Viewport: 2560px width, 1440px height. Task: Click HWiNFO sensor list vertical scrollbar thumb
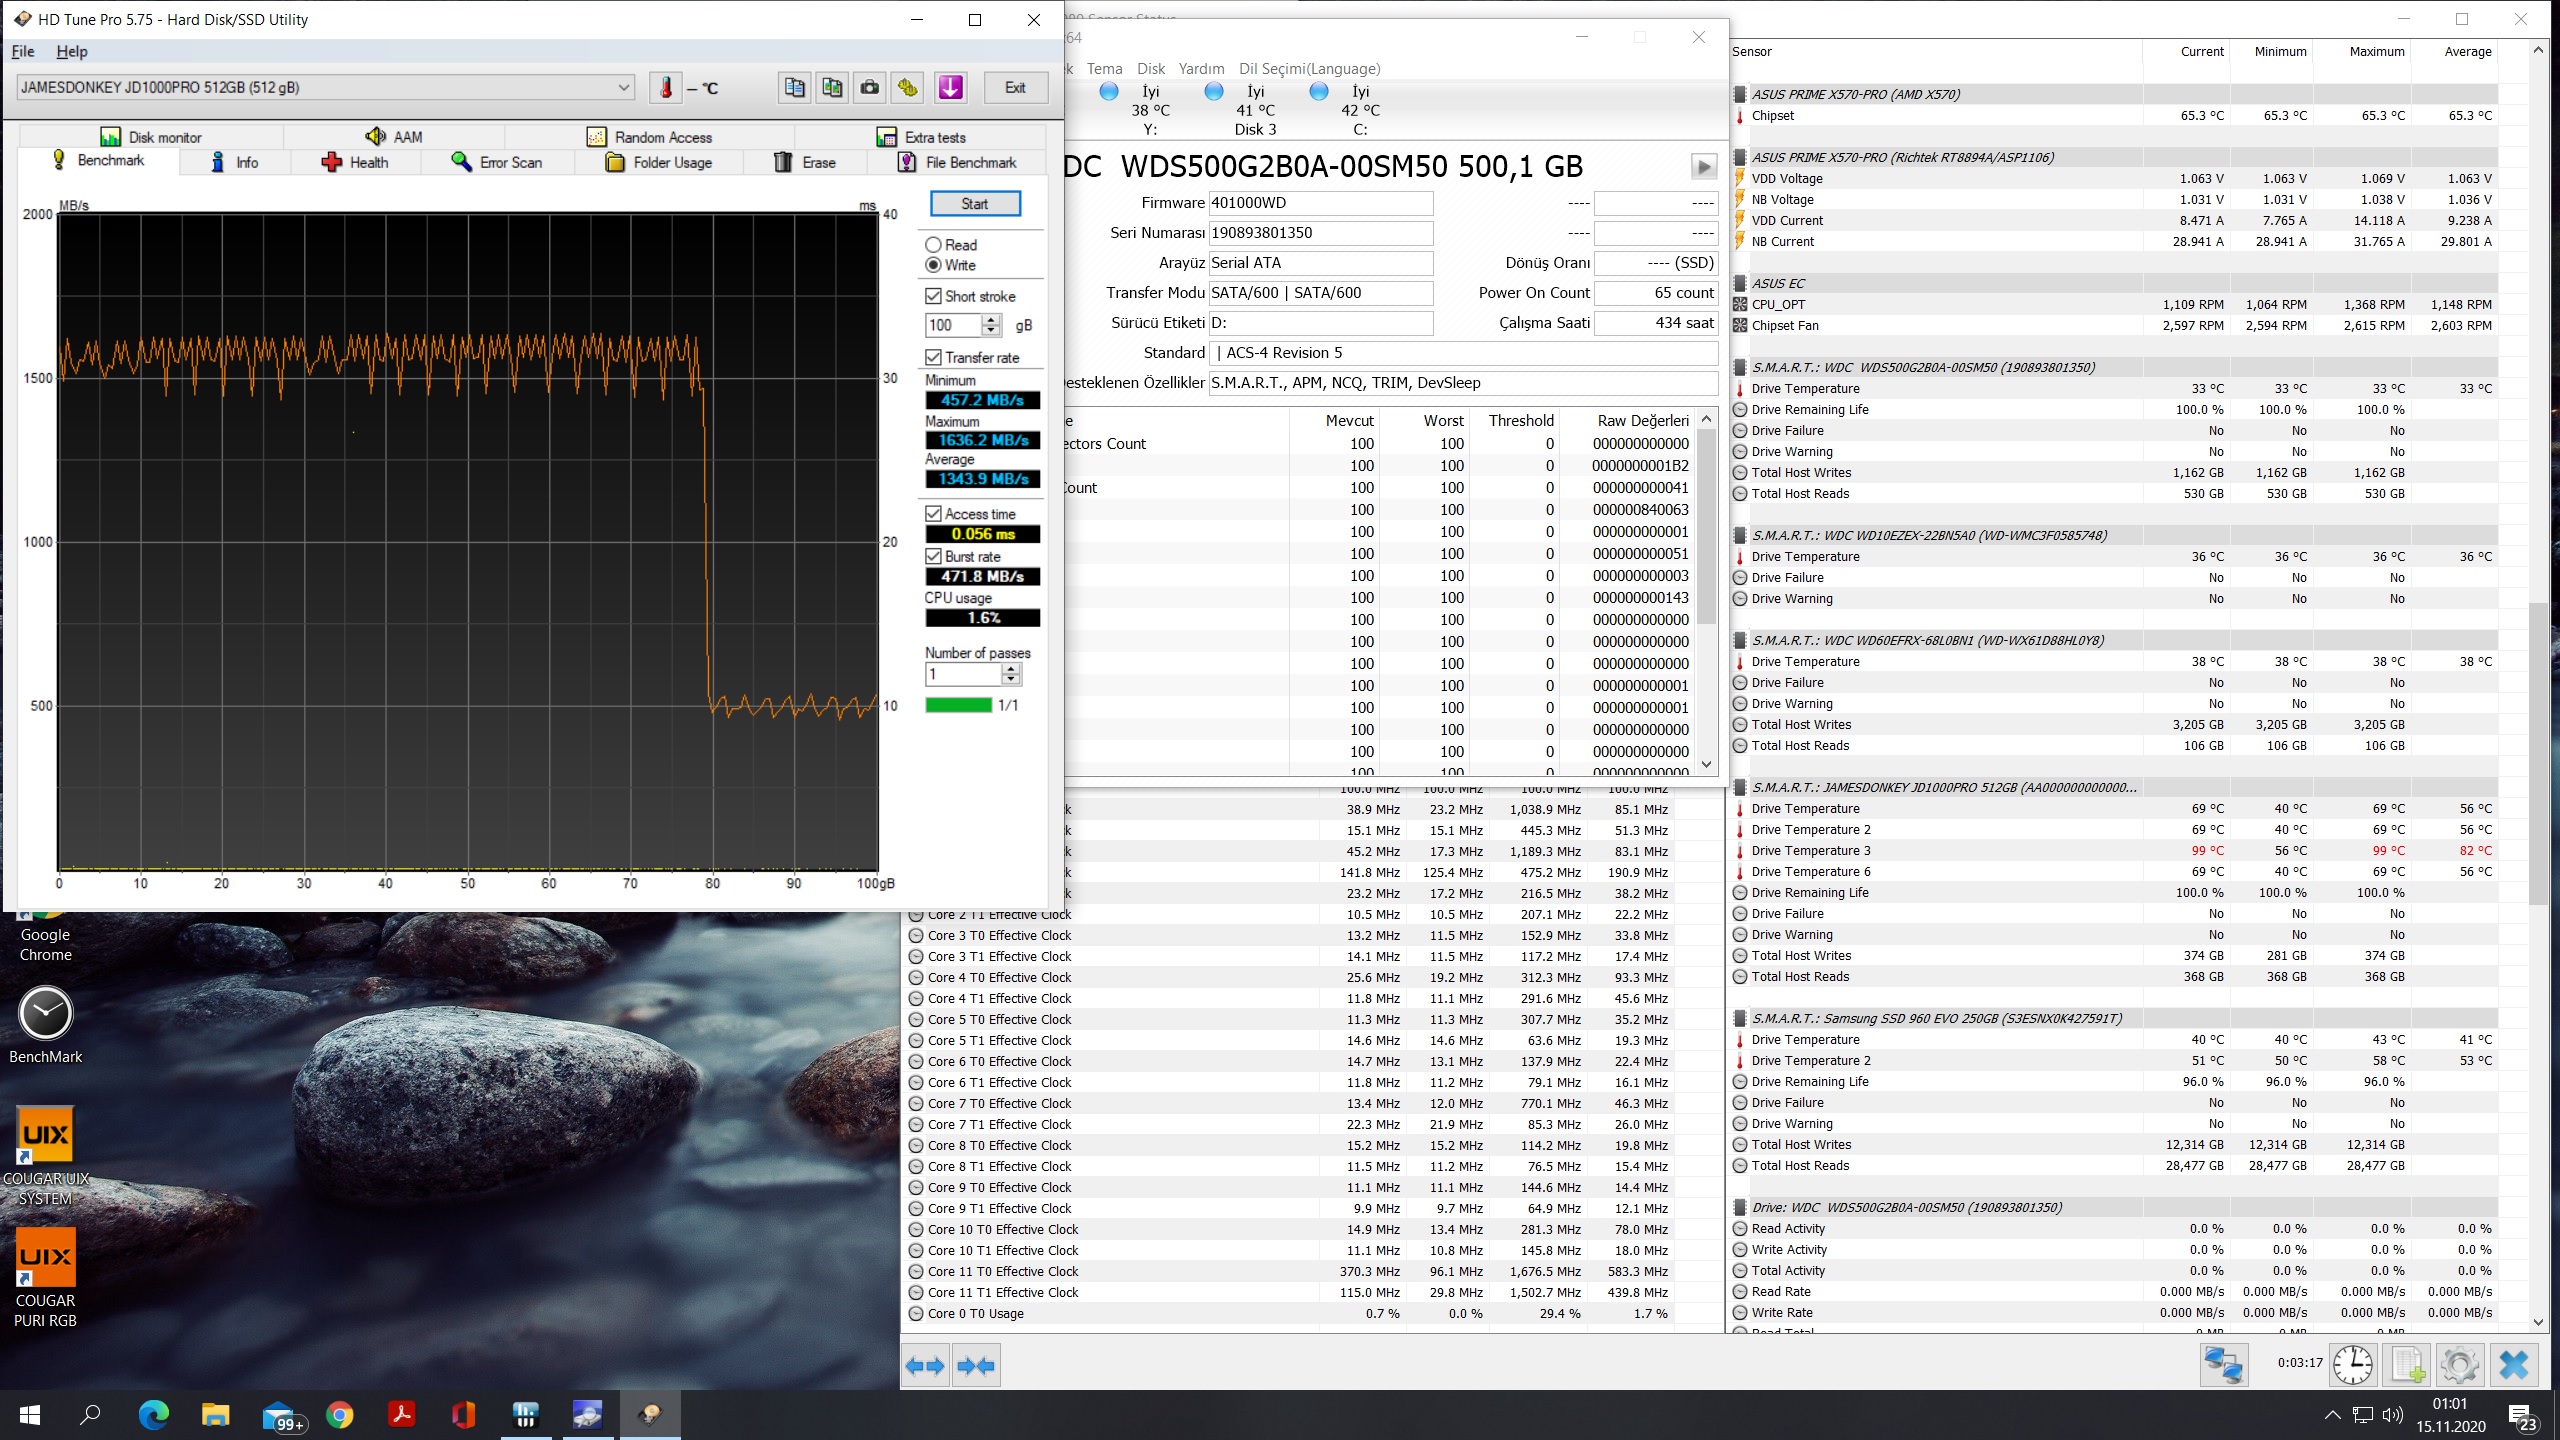[x=2538, y=754]
